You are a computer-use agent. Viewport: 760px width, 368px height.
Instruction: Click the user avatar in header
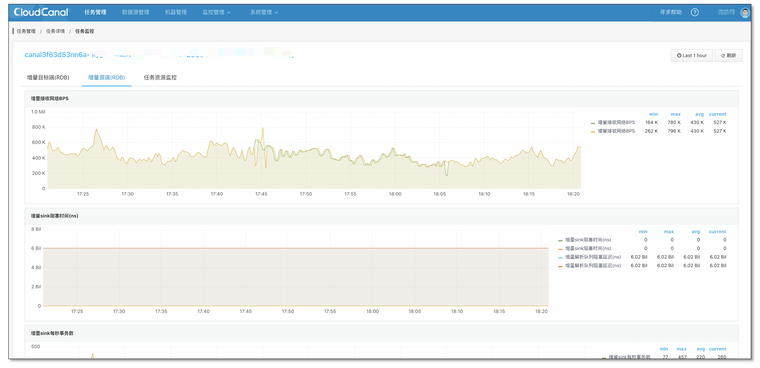[x=745, y=13]
